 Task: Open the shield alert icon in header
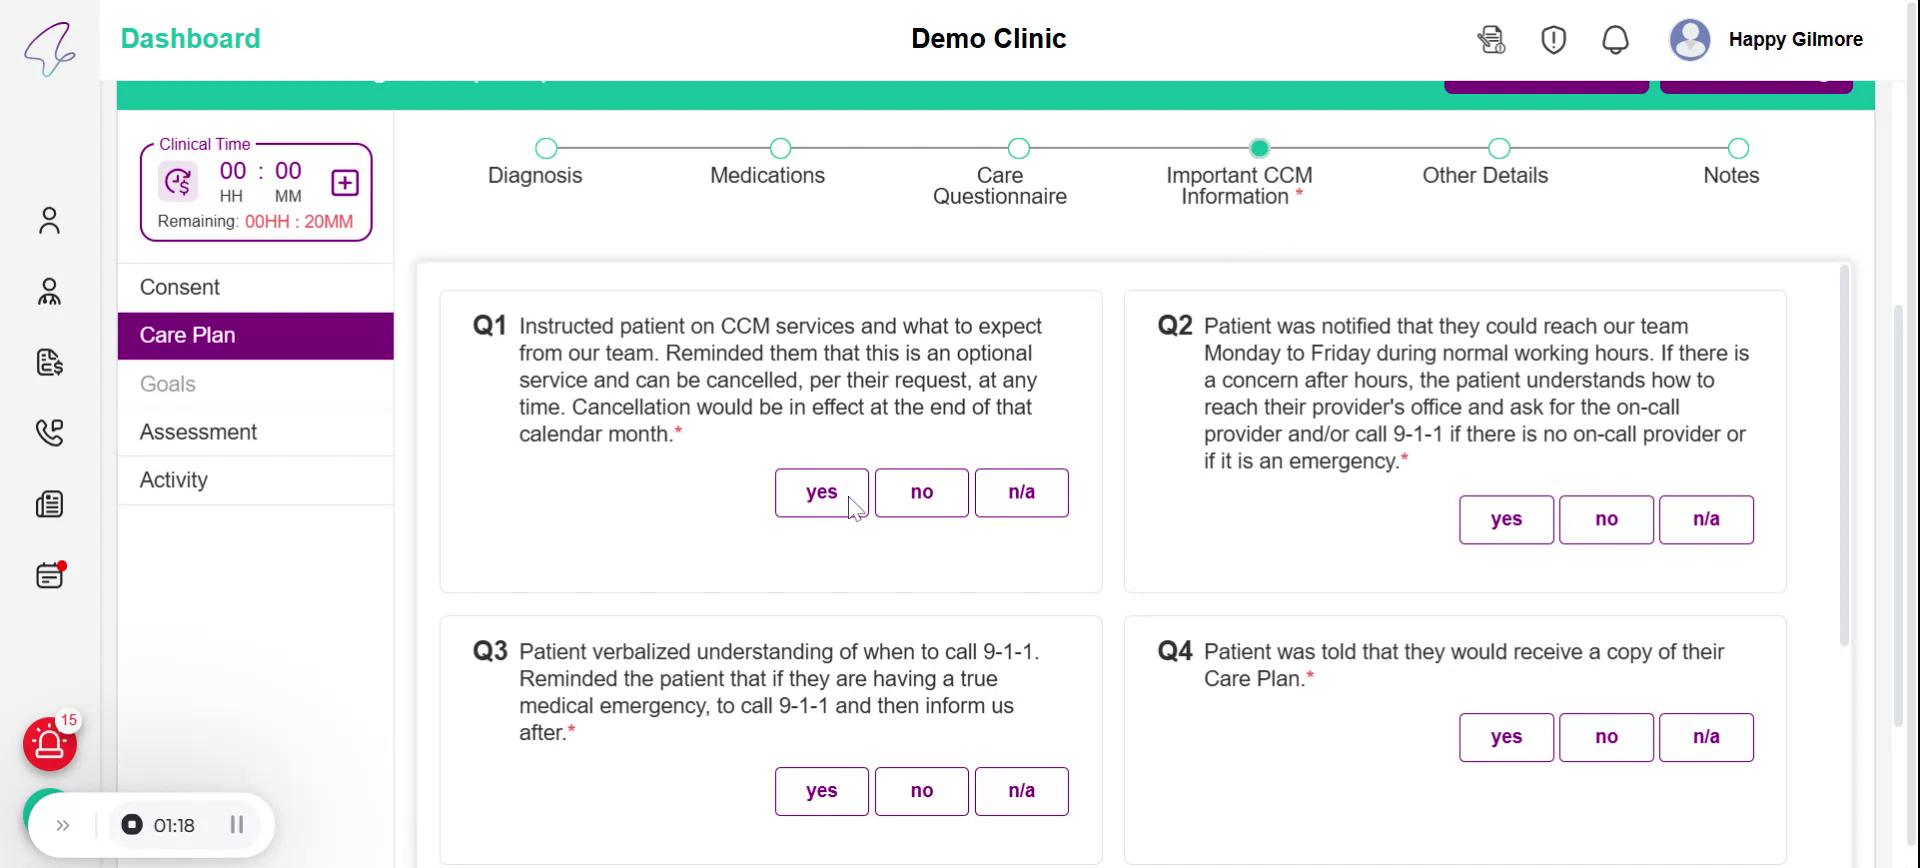(1553, 40)
